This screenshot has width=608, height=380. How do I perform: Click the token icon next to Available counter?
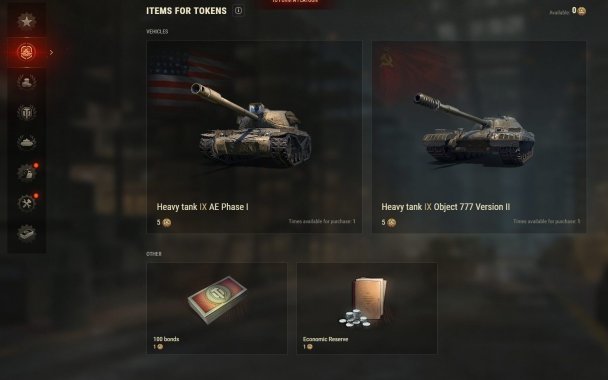pos(582,11)
